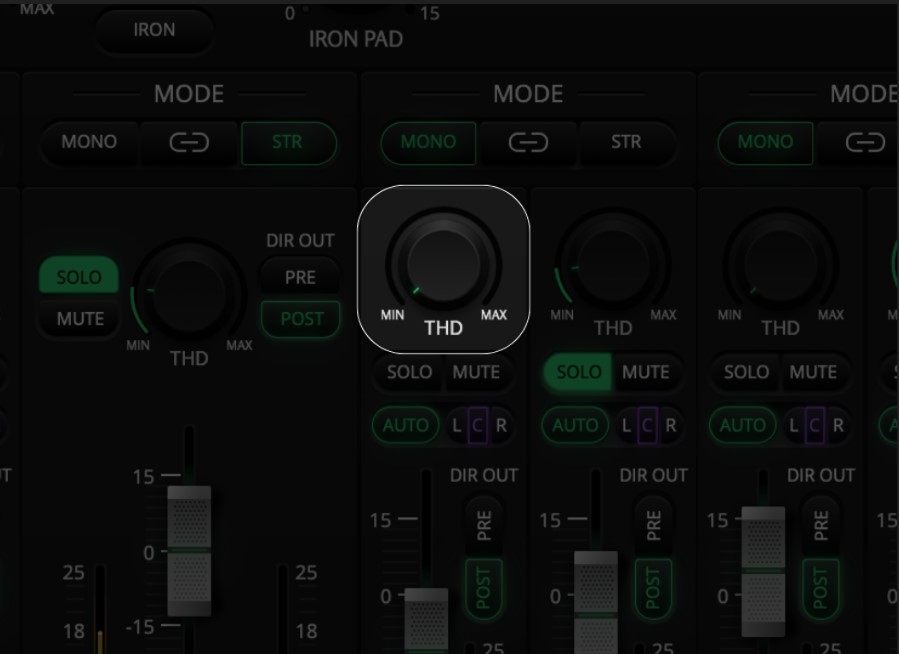Click the rightmost fully visible THD knob
Screen dimensions: 899x654
click(780, 264)
